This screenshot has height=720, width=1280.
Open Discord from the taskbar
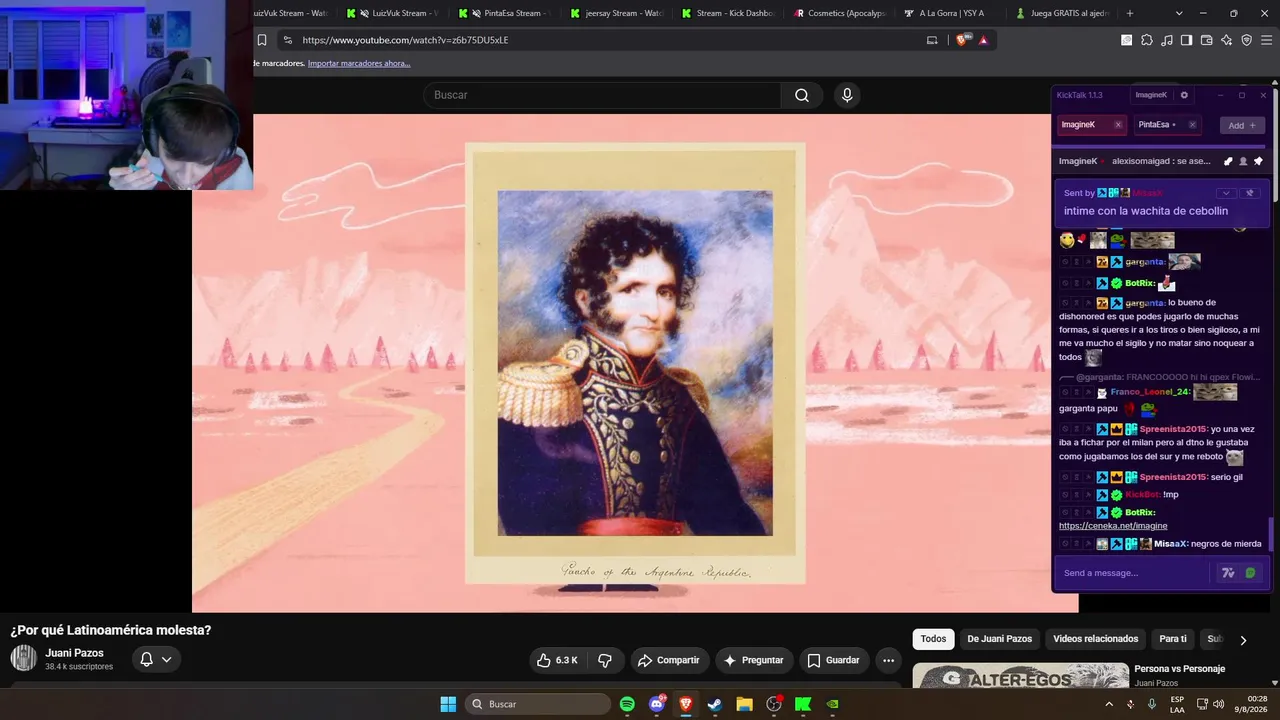point(657,704)
